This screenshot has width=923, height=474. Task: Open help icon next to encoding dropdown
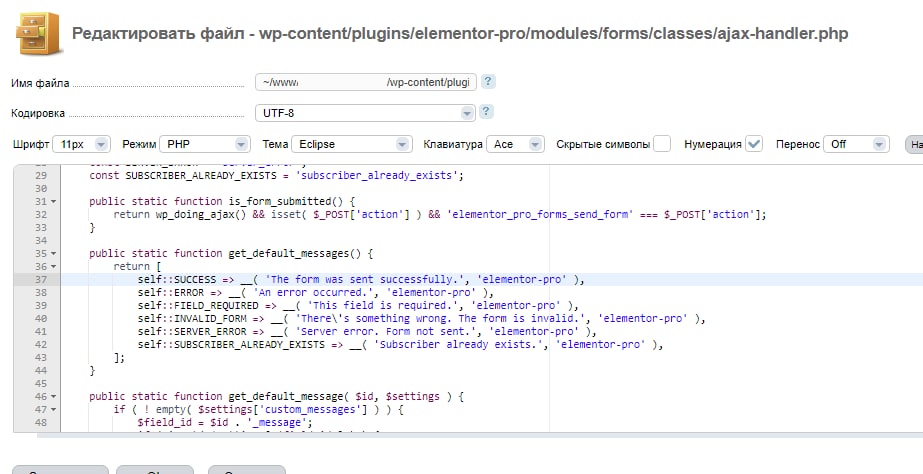486,112
